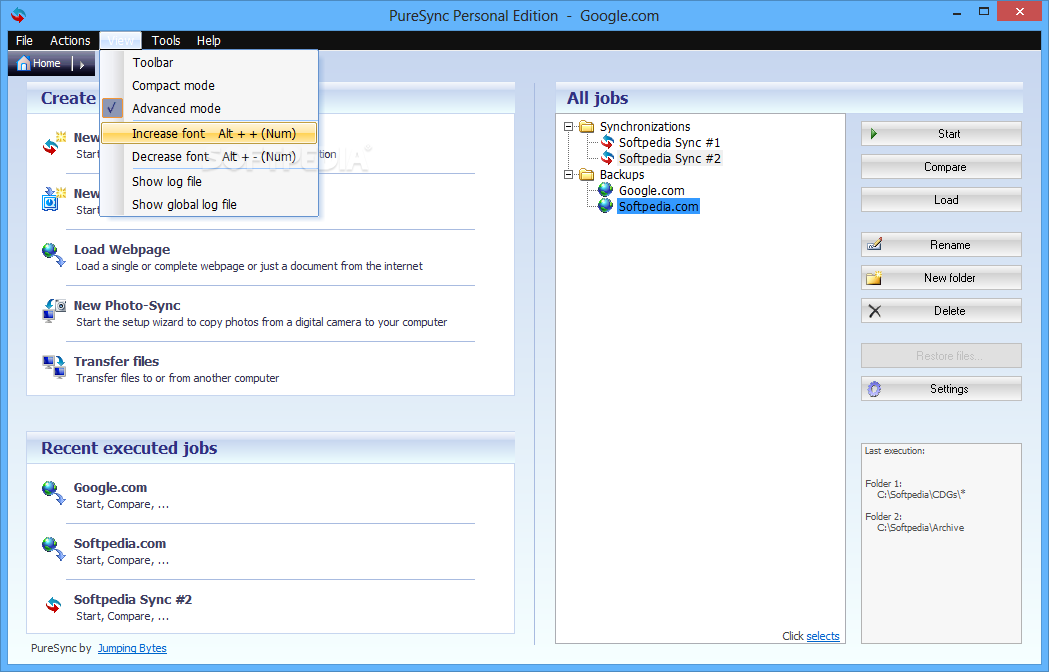Select the Synchronizations folder label
The height and width of the screenshot is (672, 1049).
pos(645,127)
